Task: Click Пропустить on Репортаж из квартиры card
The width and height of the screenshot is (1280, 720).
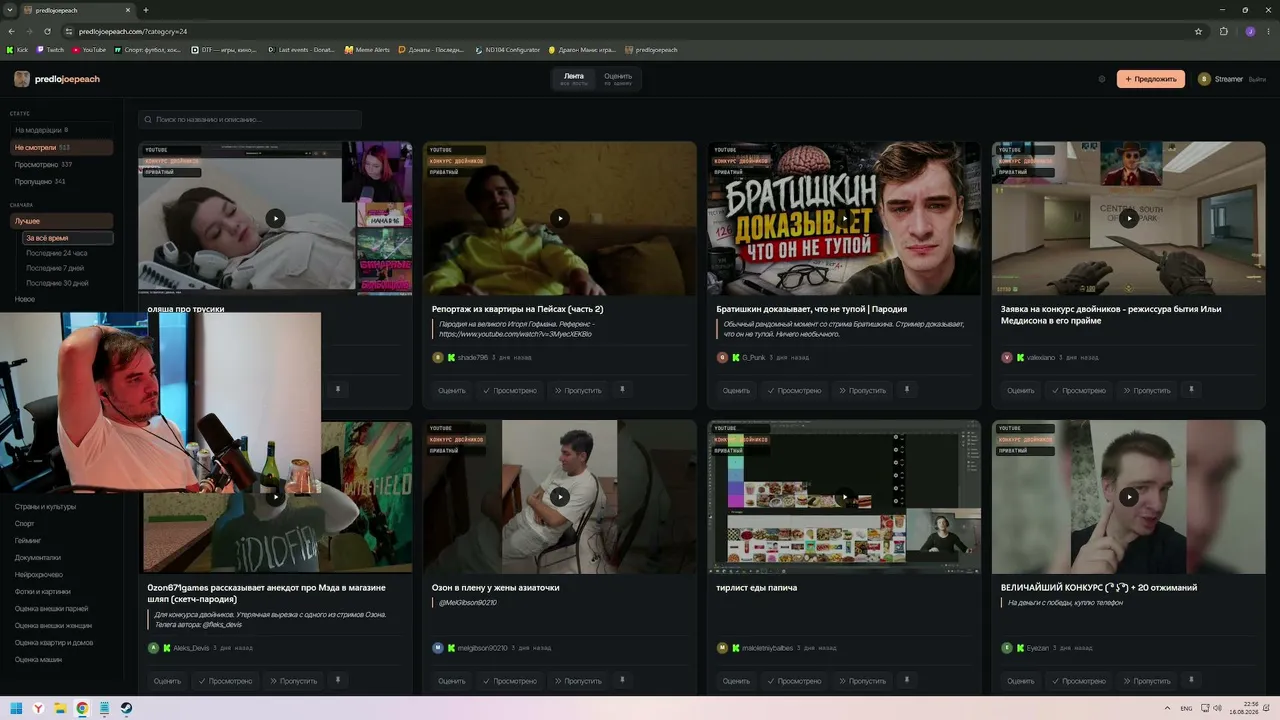Action: pos(578,390)
